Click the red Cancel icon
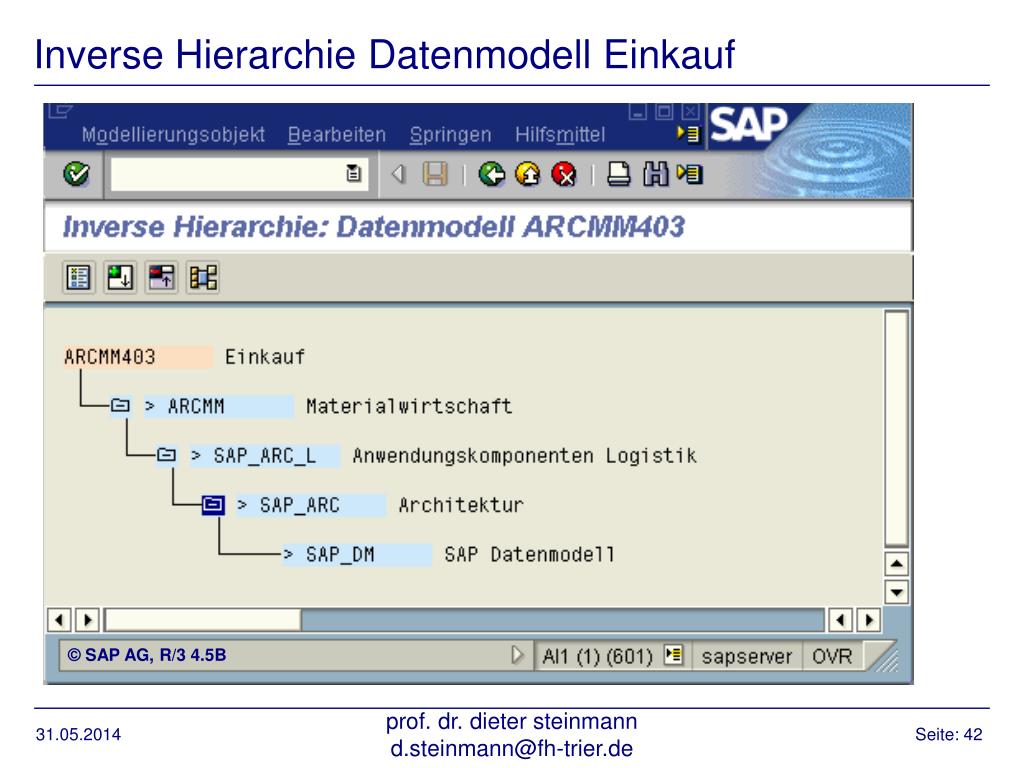The height and width of the screenshot is (768, 1024). click(564, 174)
